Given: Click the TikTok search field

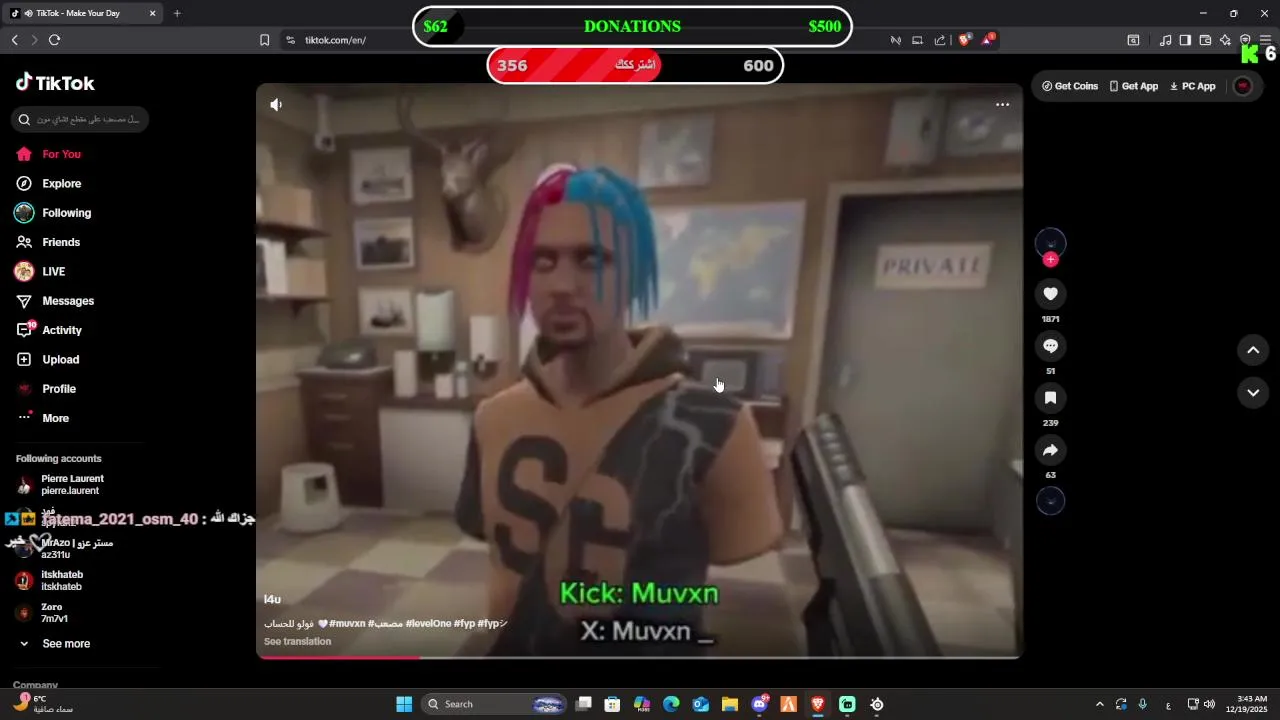Looking at the screenshot, I should 80,119.
